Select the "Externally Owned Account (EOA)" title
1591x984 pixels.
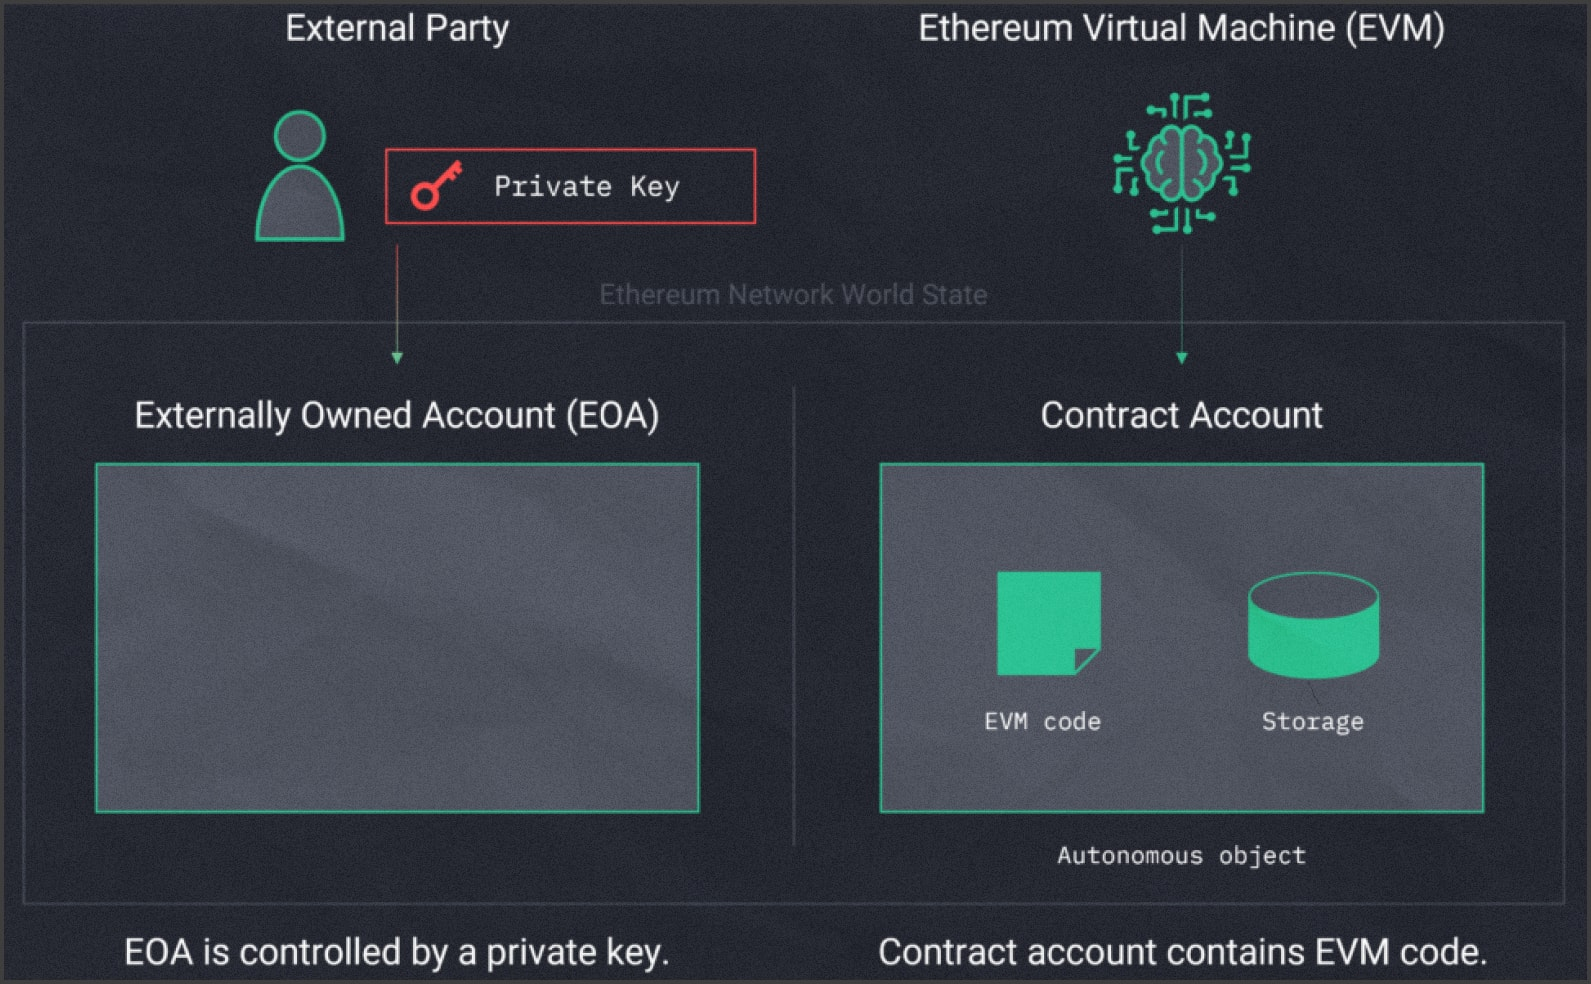(x=397, y=415)
